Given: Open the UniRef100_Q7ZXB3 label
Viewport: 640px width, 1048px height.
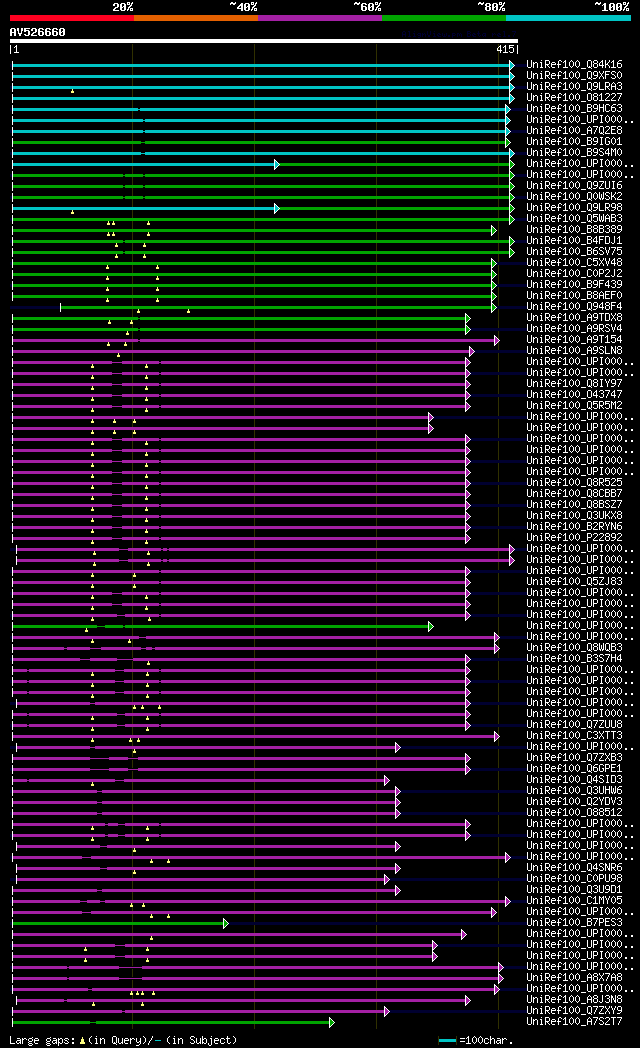Looking at the screenshot, I should point(574,758).
